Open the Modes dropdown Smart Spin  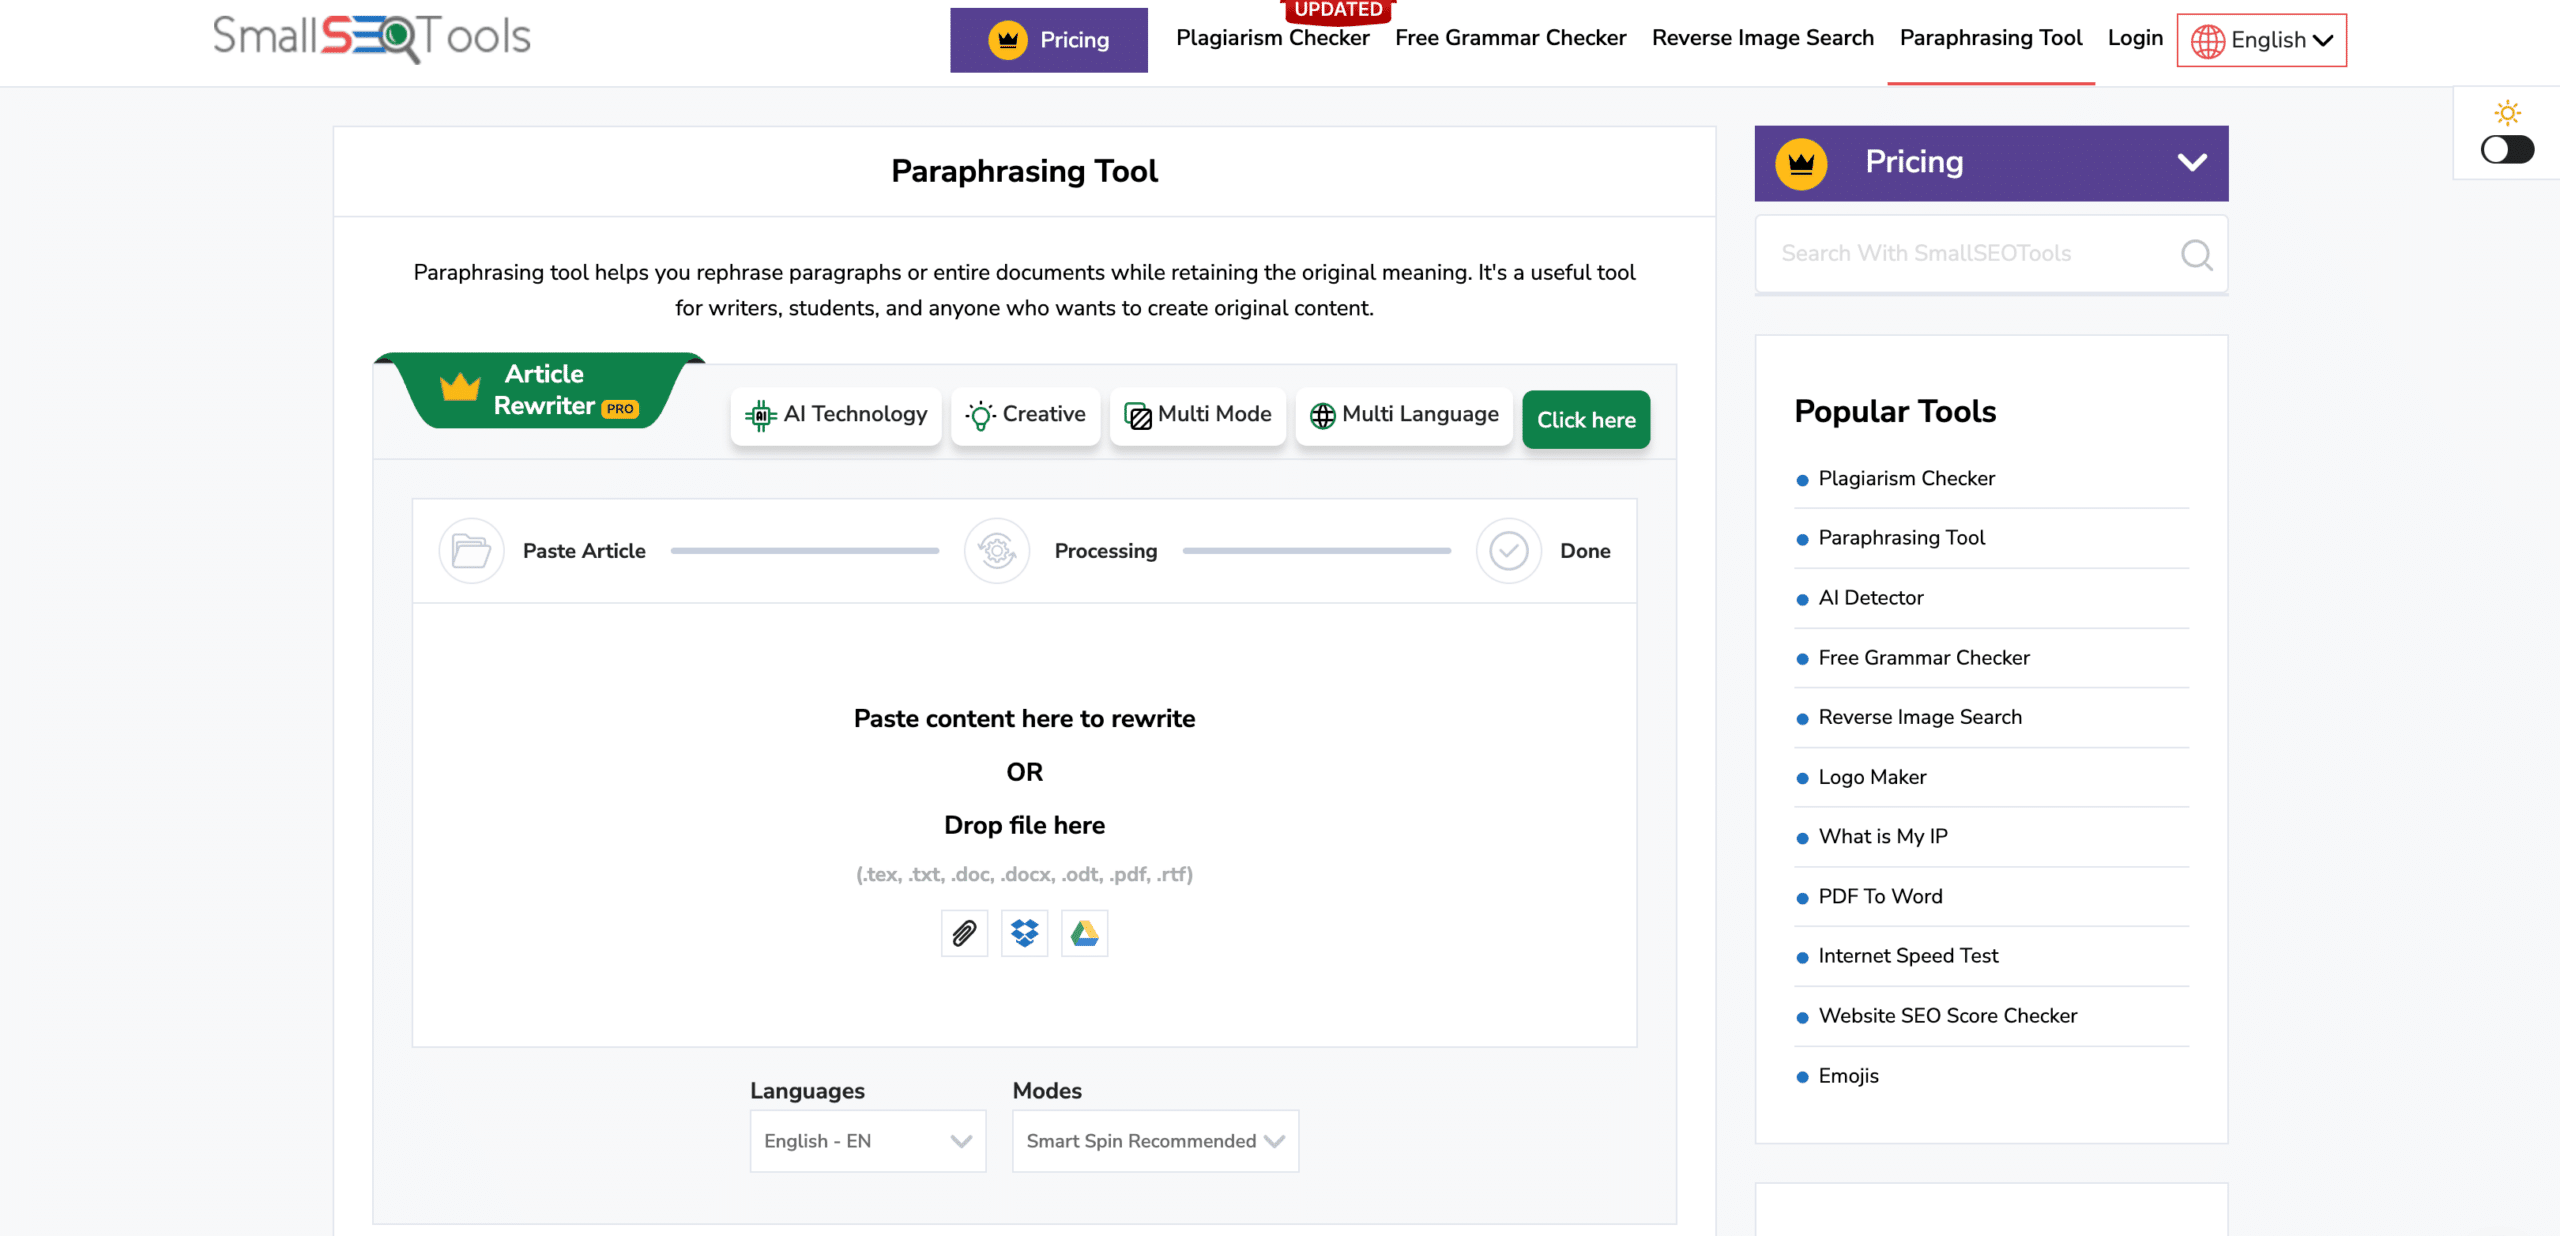(1155, 1141)
